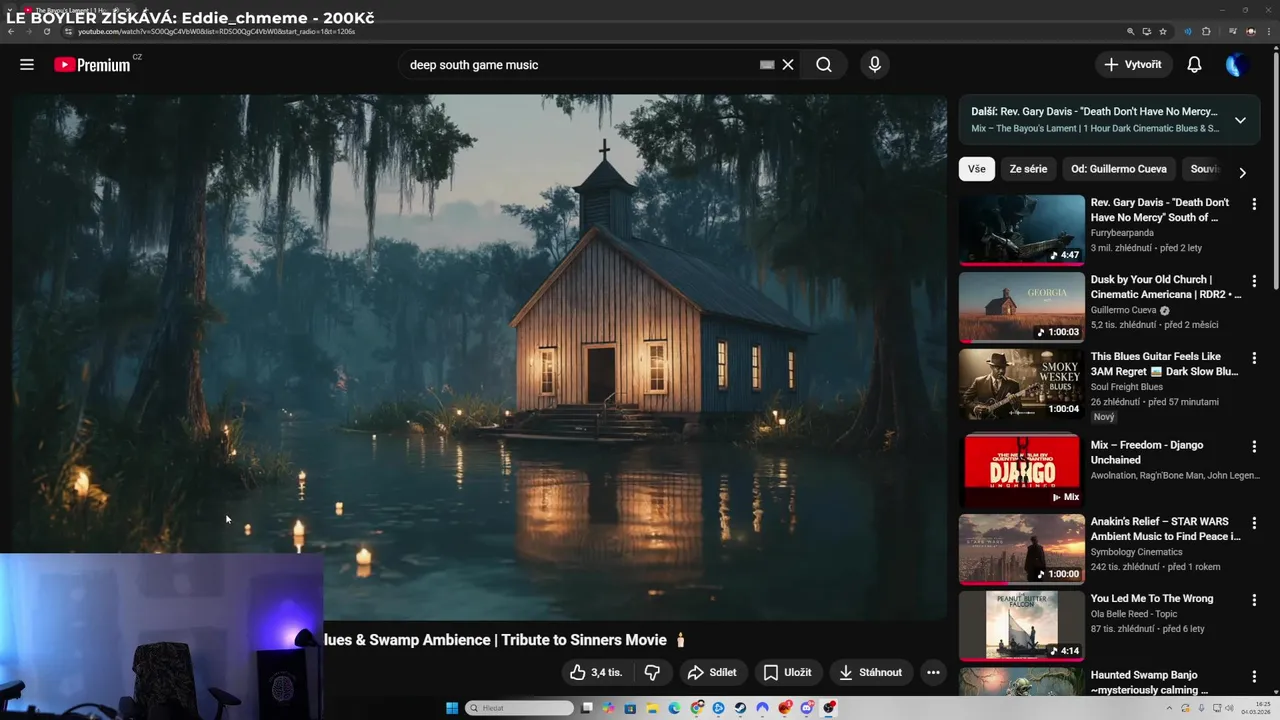
Task: Select 'Od: Guillermo Cueva' filter chip
Action: (1119, 169)
